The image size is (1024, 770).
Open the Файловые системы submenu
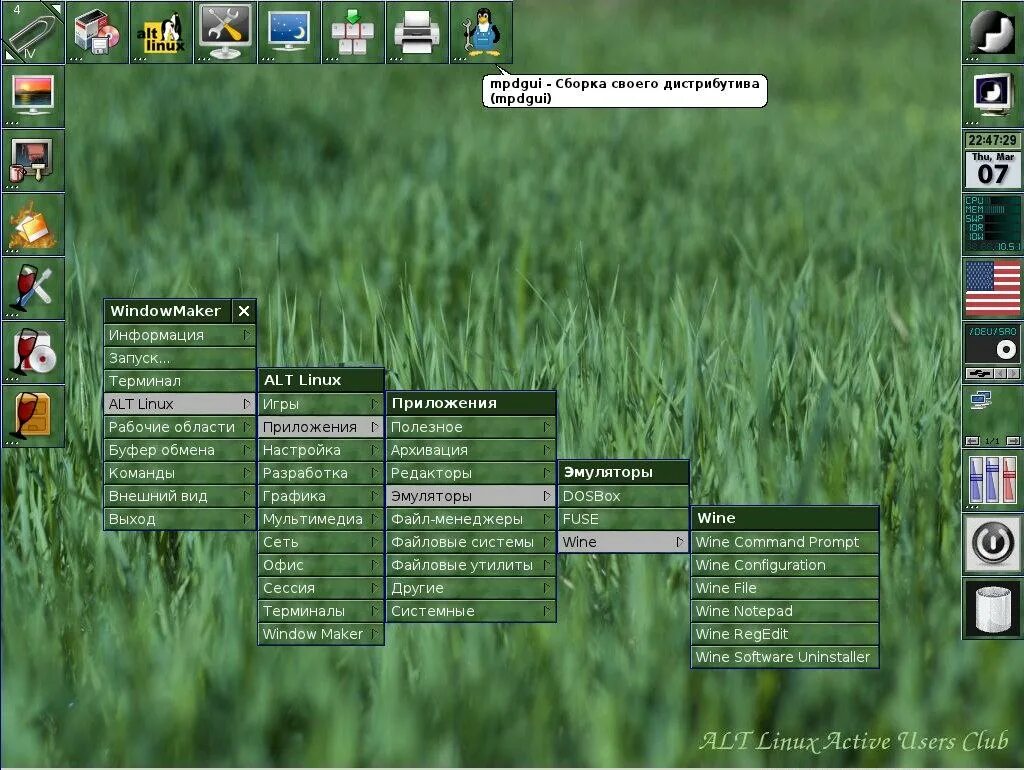pyautogui.click(x=471, y=542)
